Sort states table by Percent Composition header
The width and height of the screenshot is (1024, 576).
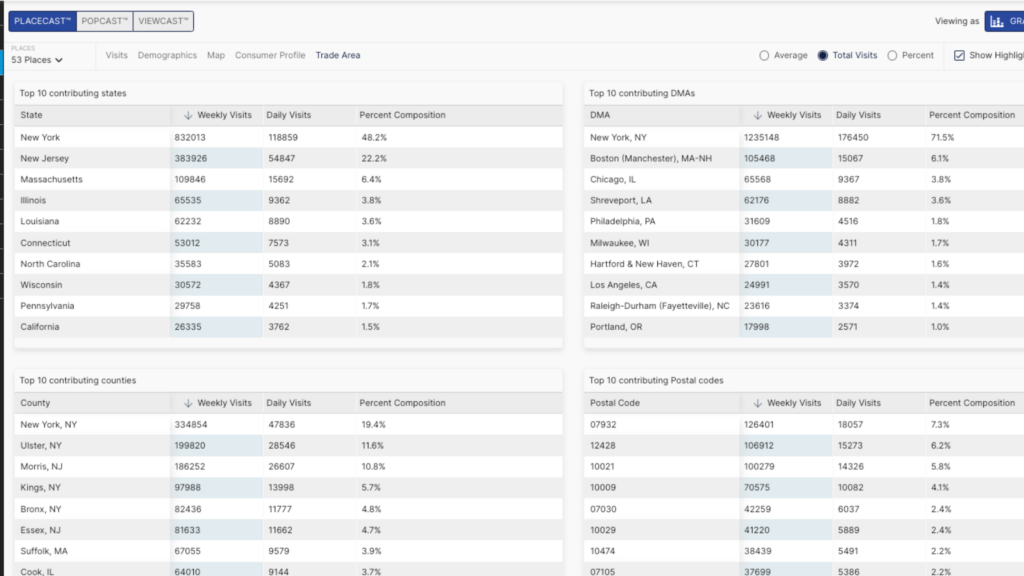click(402, 115)
